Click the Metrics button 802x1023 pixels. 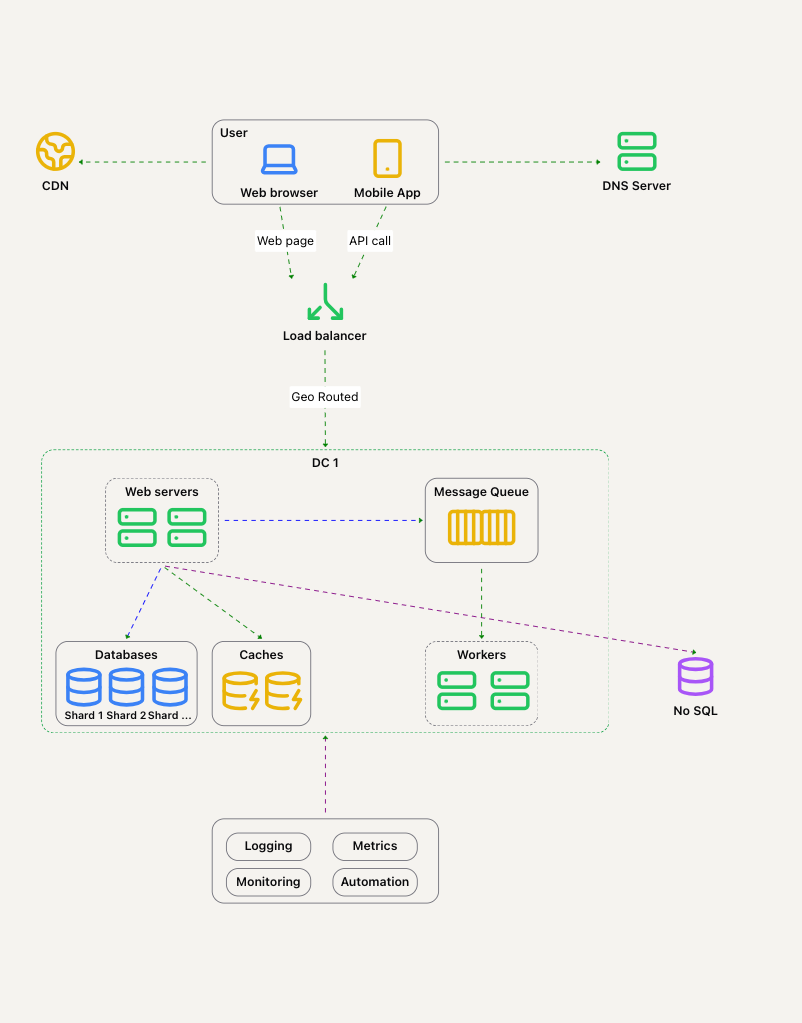375,846
